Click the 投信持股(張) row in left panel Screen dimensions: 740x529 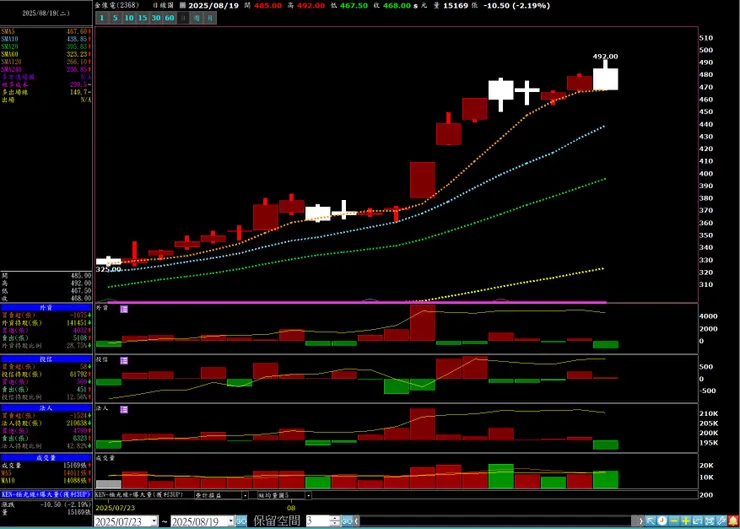point(46,374)
